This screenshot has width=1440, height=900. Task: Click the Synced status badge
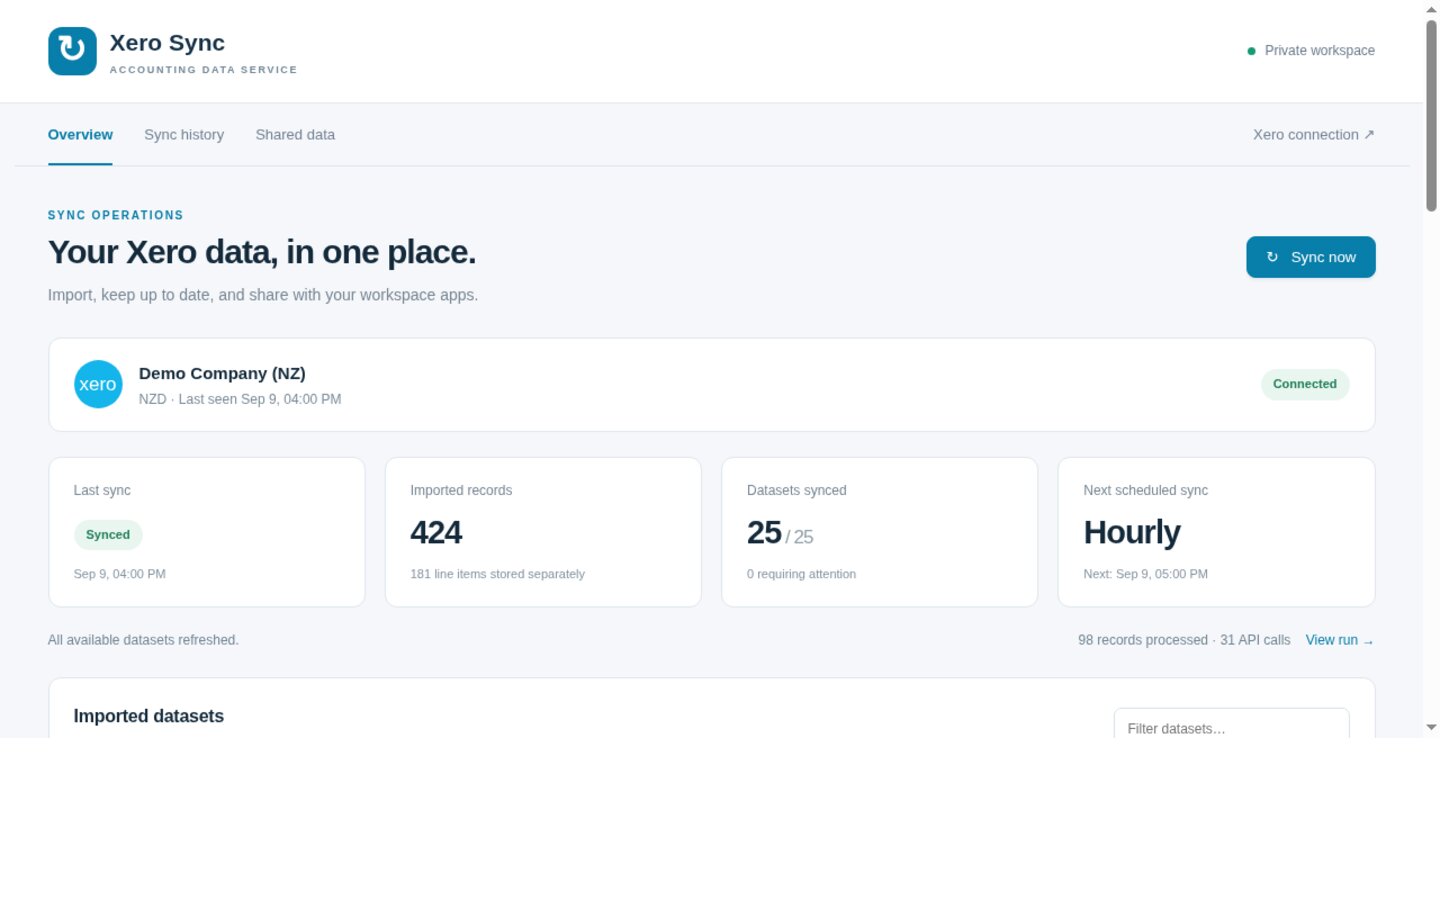pyautogui.click(x=108, y=535)
